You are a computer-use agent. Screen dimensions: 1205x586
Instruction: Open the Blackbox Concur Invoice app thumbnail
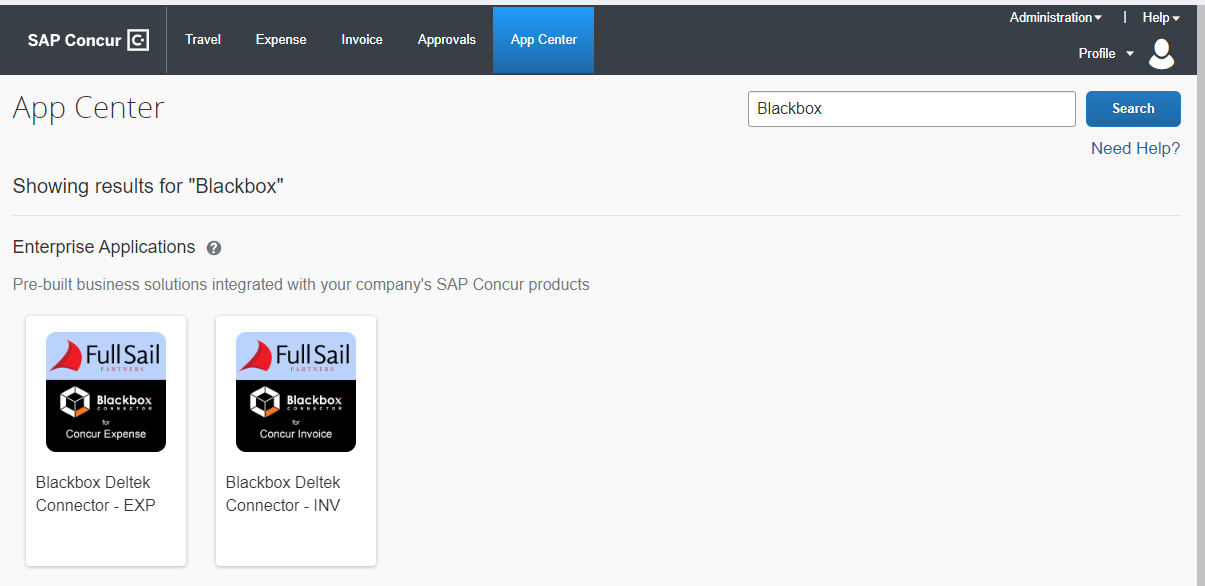click(296, 392)
